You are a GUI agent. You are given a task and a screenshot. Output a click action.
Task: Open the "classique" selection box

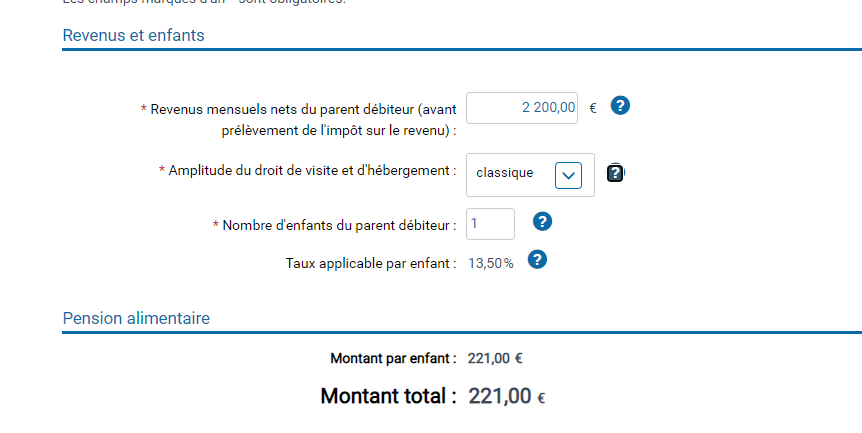[530, 175]
